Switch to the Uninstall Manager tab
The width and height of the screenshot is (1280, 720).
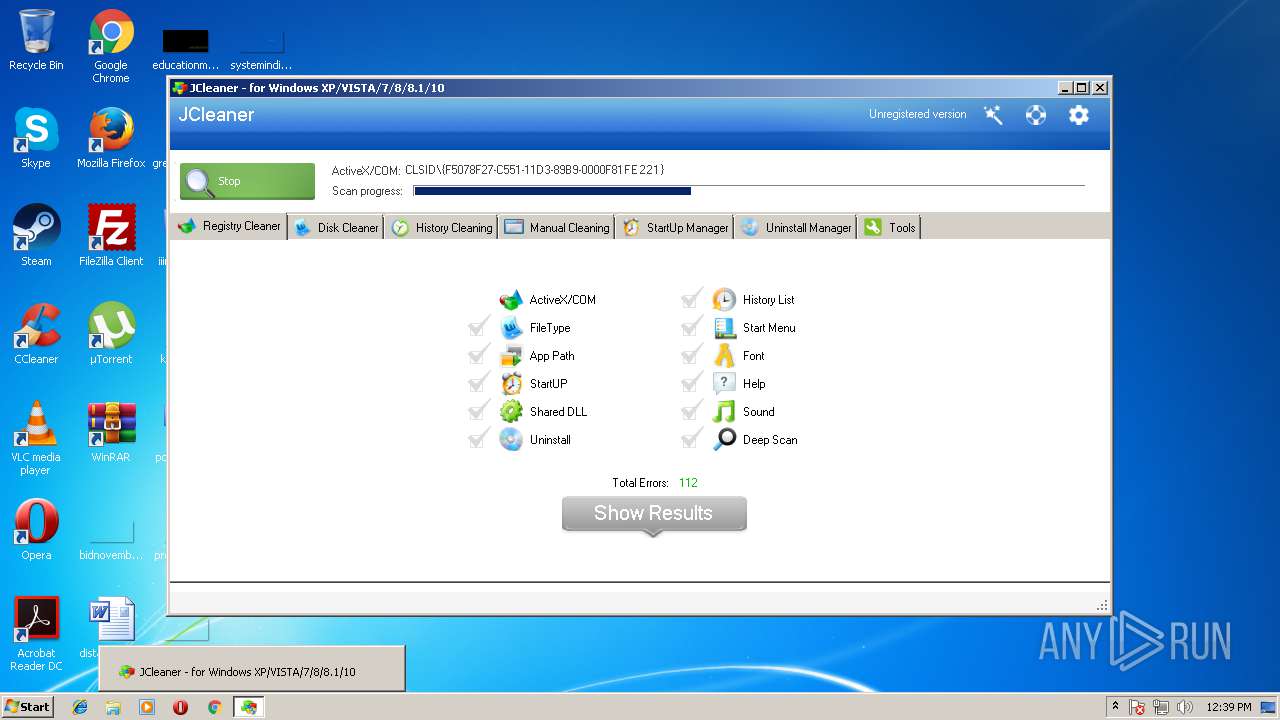pos(796,228)
